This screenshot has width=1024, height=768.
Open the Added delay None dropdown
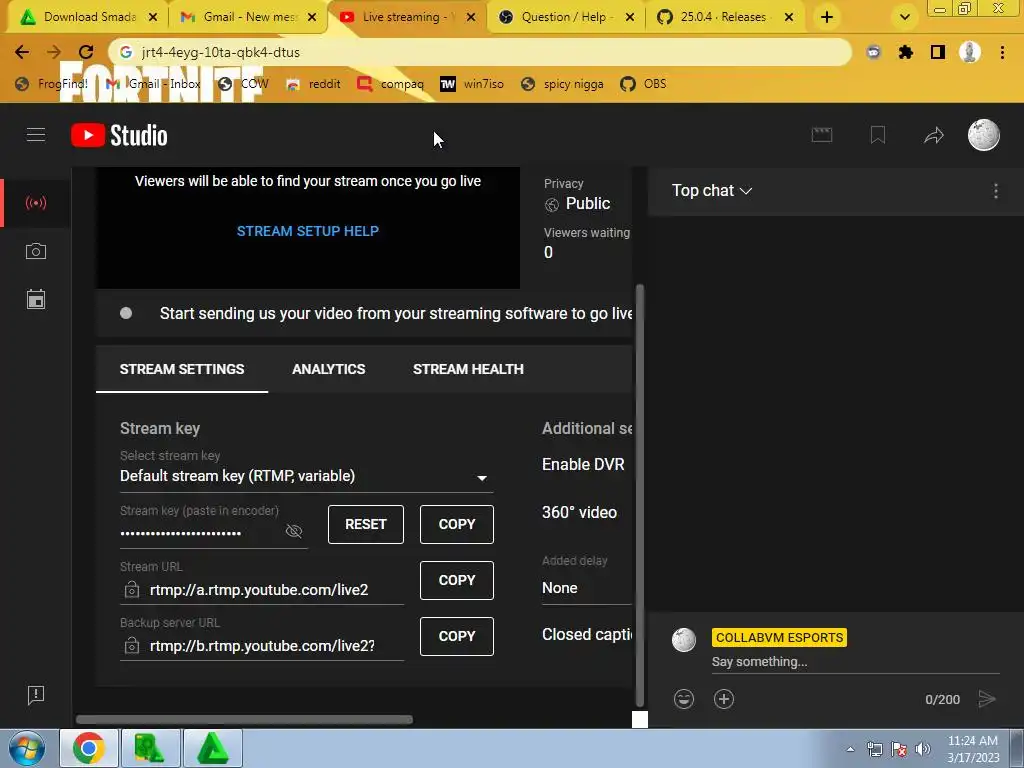pyautogui.click(x=586, y=588)
